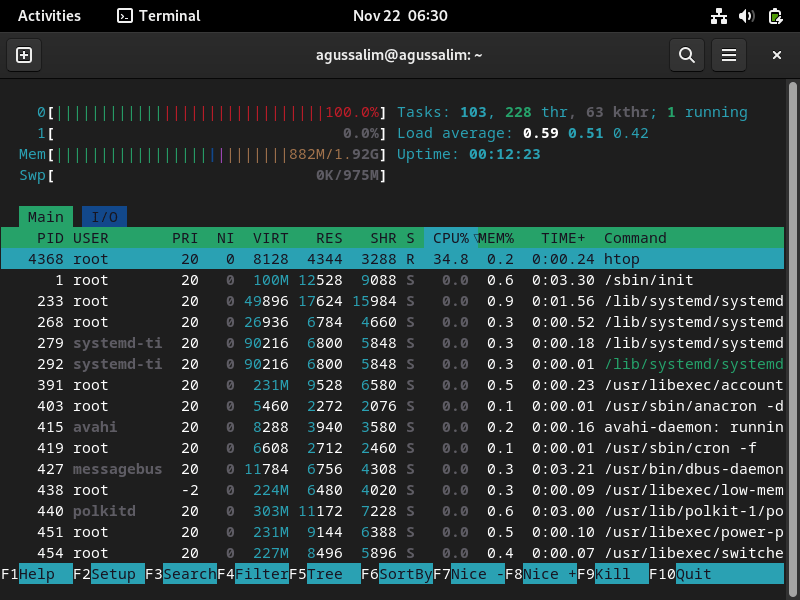Switch to the I/O tab in htop
Viewport: 800px width, 600px height.
[104, 217]
